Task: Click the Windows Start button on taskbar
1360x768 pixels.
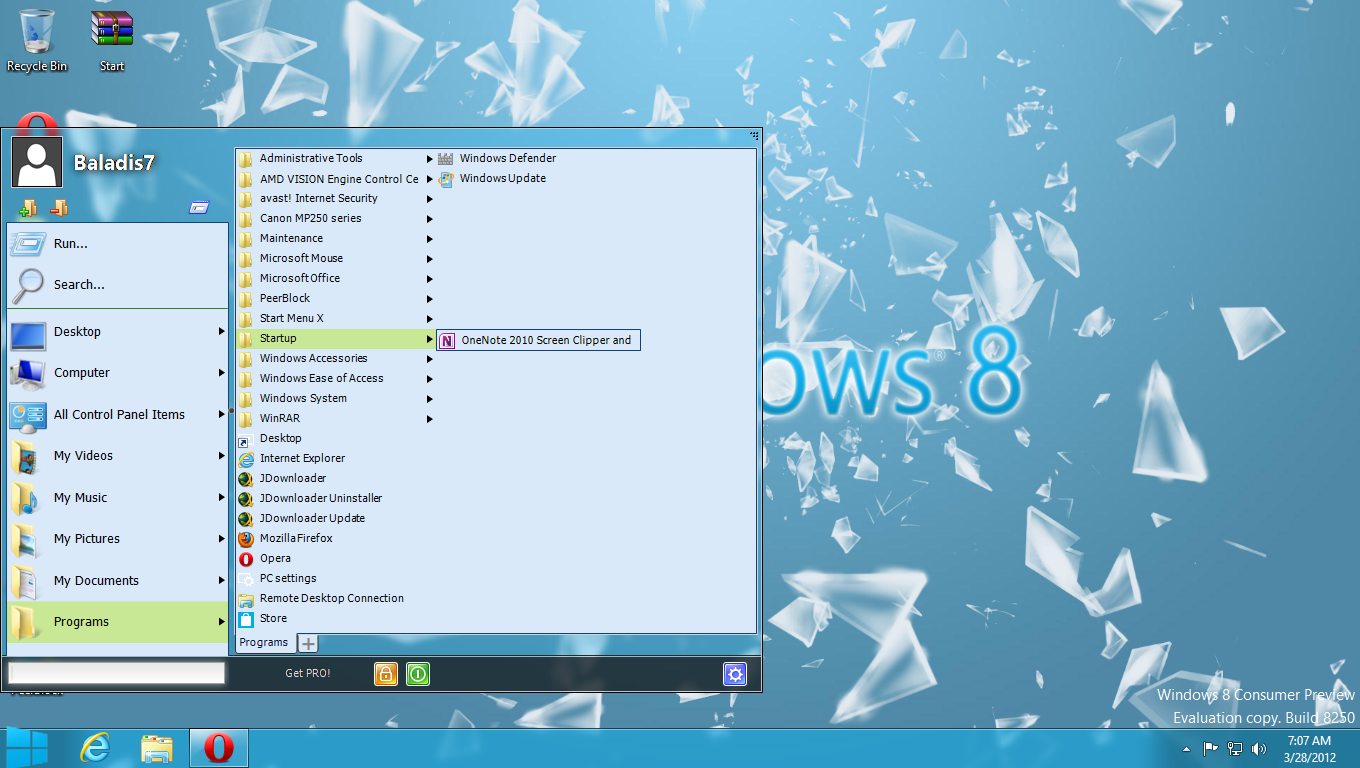Action: [27, 748]
